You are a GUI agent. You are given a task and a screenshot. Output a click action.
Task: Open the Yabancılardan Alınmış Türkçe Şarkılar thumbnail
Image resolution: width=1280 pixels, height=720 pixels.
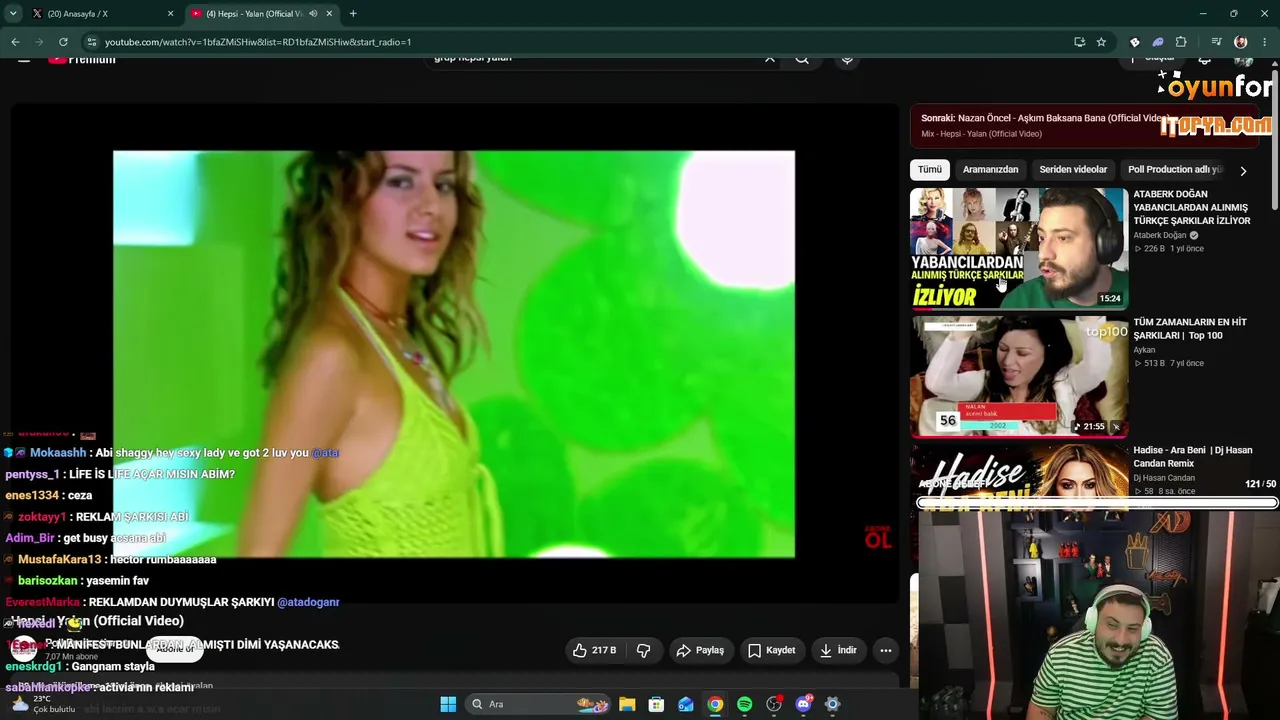tap(1019, 248)
